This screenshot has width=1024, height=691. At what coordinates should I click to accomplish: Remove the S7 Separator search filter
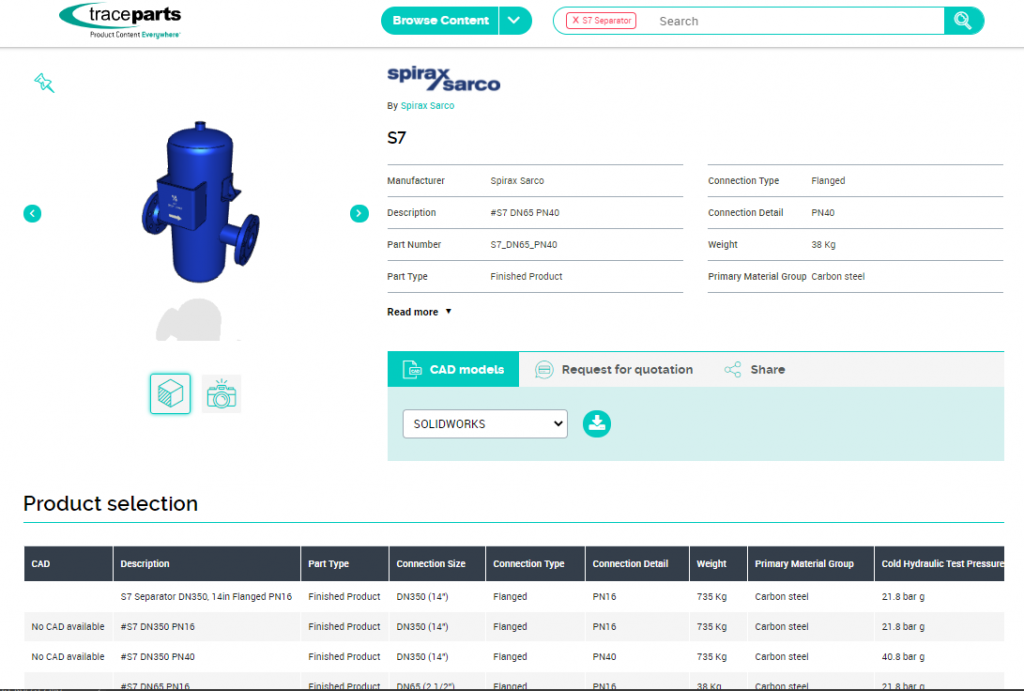575,20
